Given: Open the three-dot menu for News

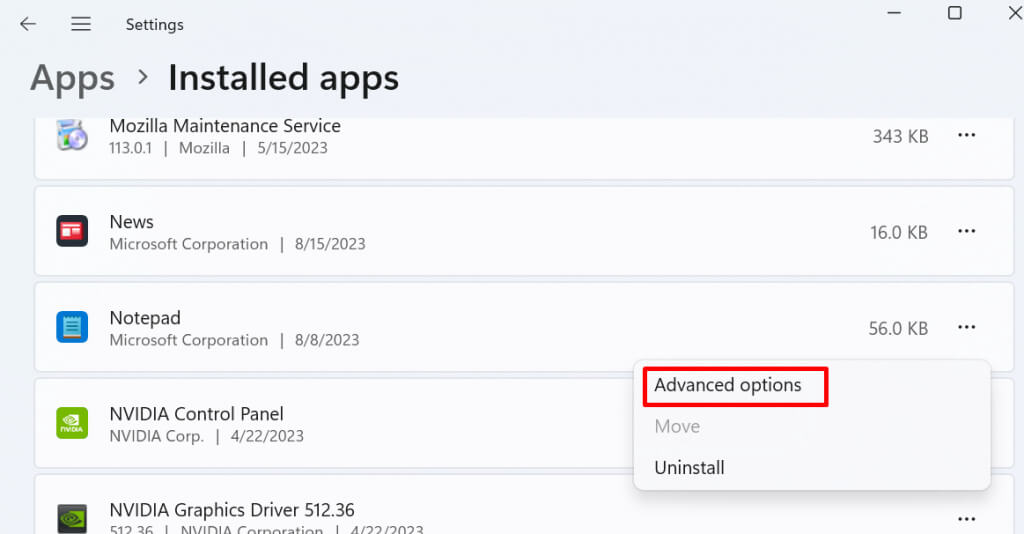Looking at the screenshot, I should coord(966,232).
